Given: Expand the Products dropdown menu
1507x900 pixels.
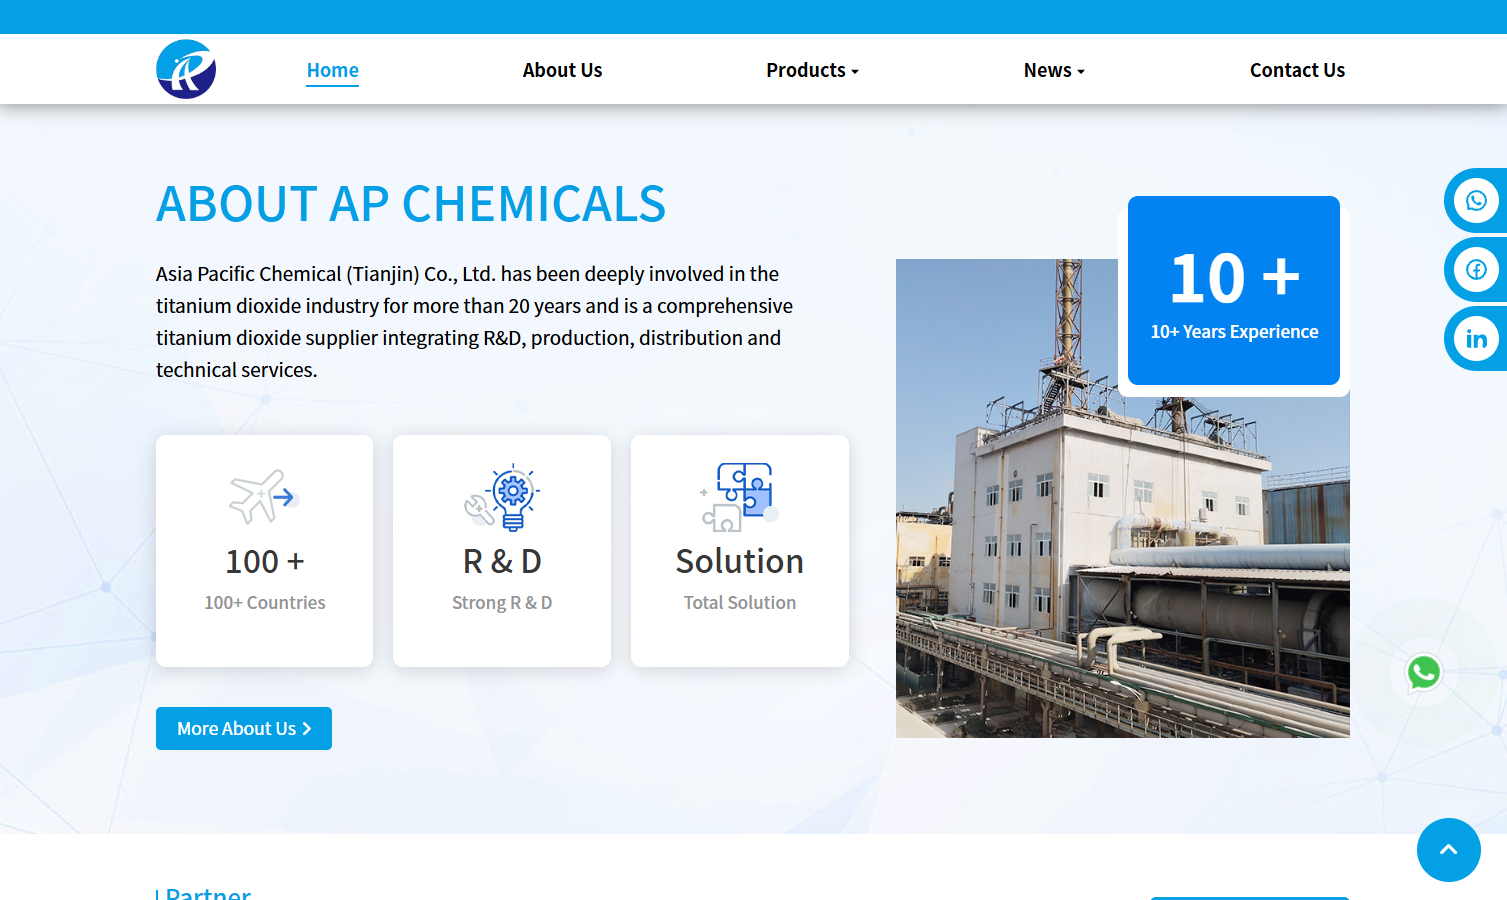Looking at the screenshot, I should pyautogui.click(x=812, y=69).
